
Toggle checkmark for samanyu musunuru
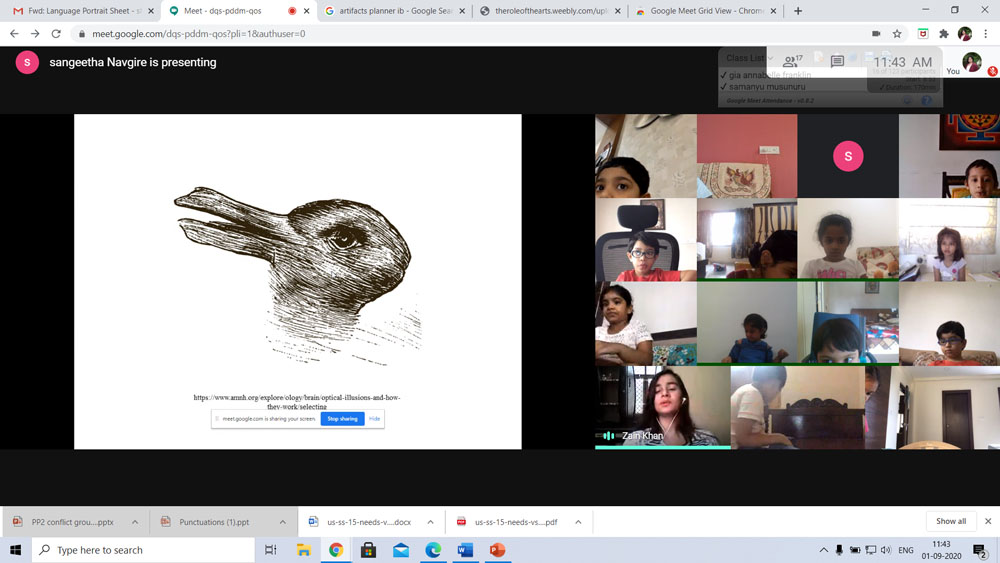point(723,87)
